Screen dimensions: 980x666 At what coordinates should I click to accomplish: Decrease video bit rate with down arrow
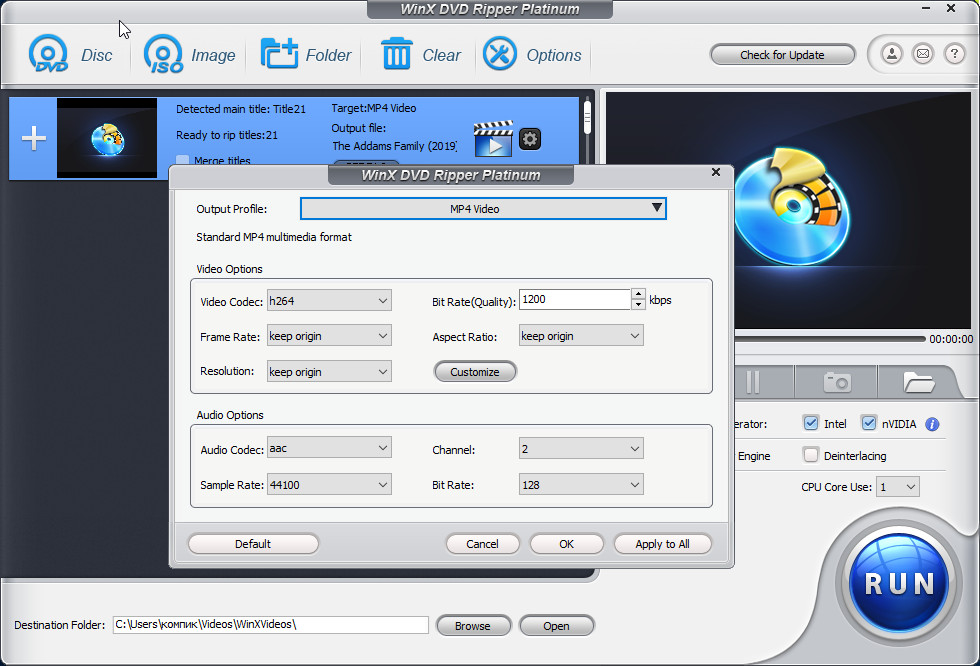pyautogui.click(x=638, y=304)
